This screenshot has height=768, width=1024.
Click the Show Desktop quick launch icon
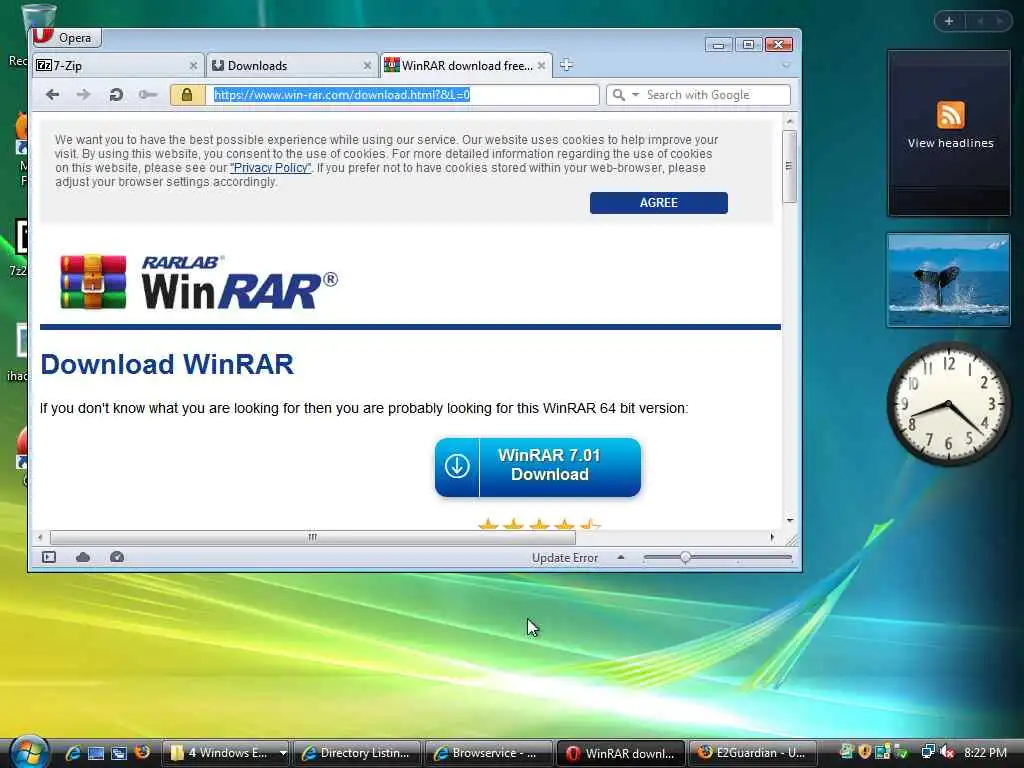(96, 753)
